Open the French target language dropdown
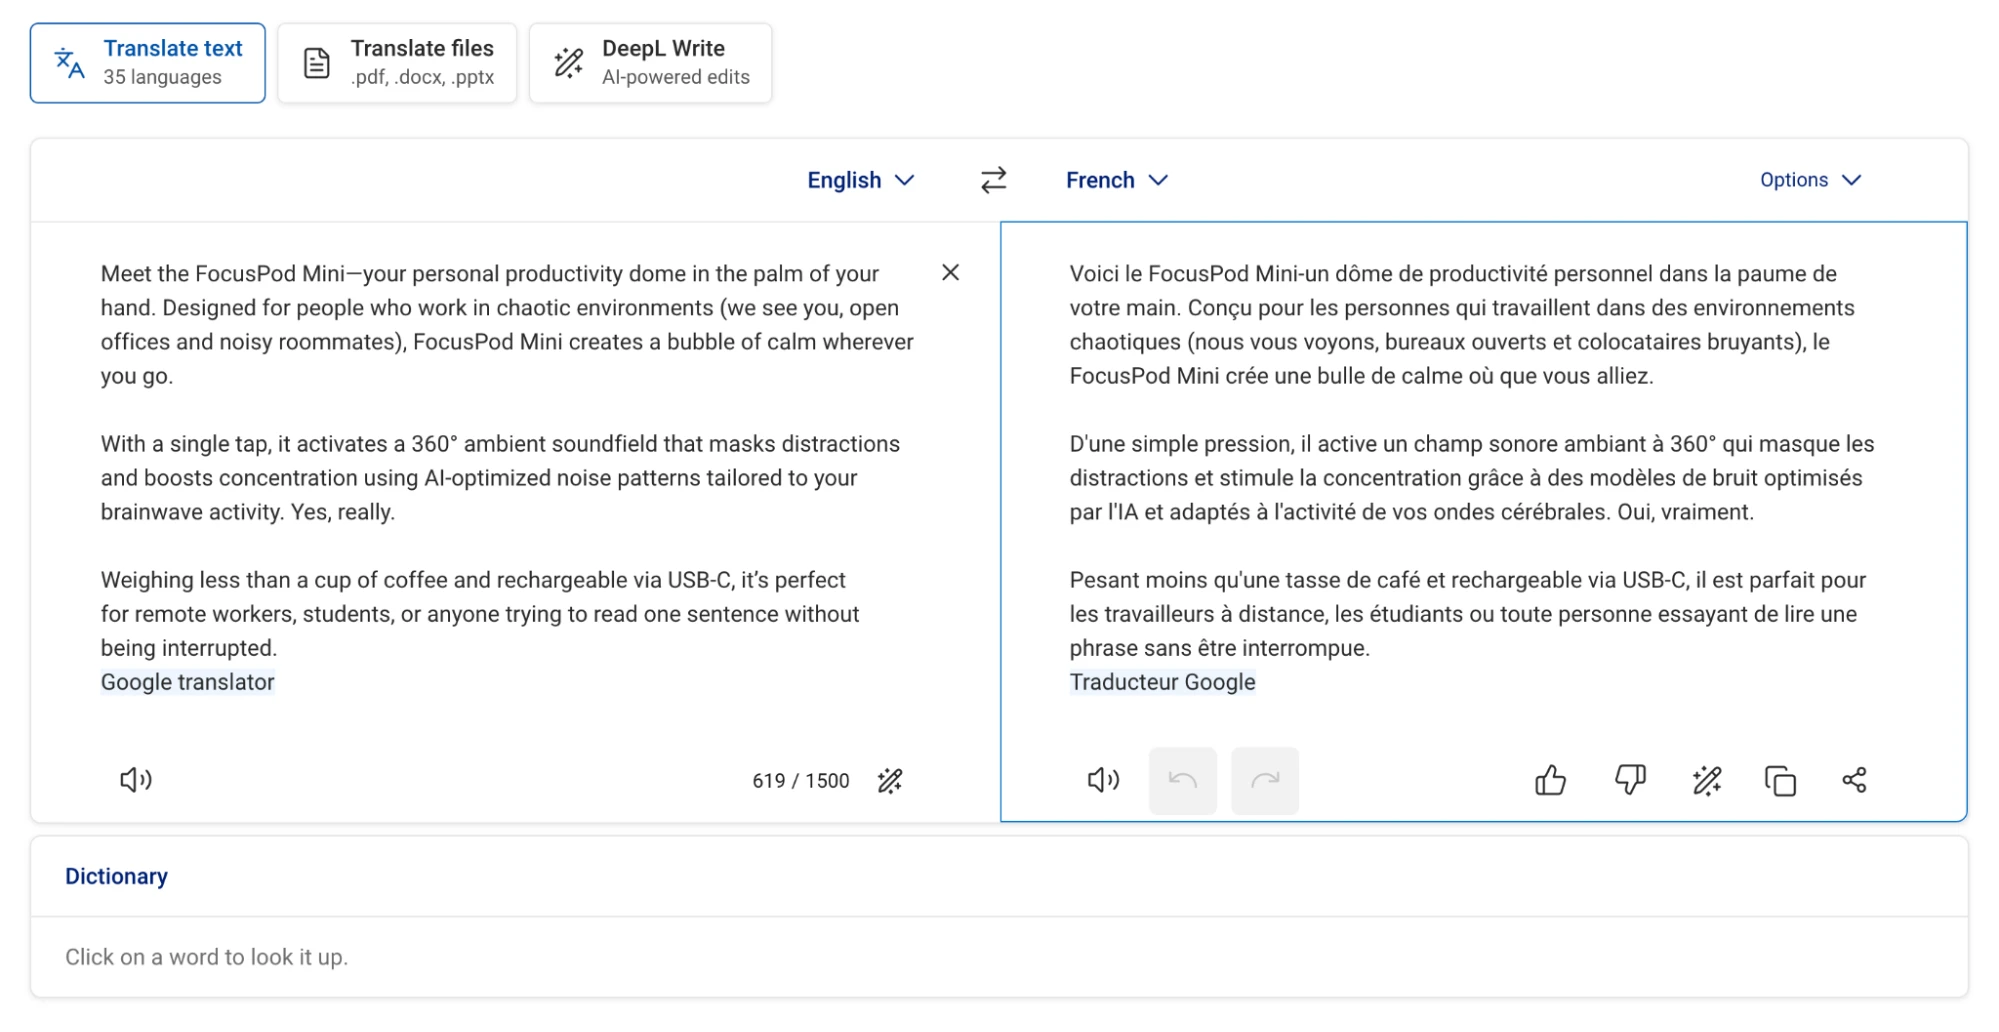 (x=1116, y=180)
